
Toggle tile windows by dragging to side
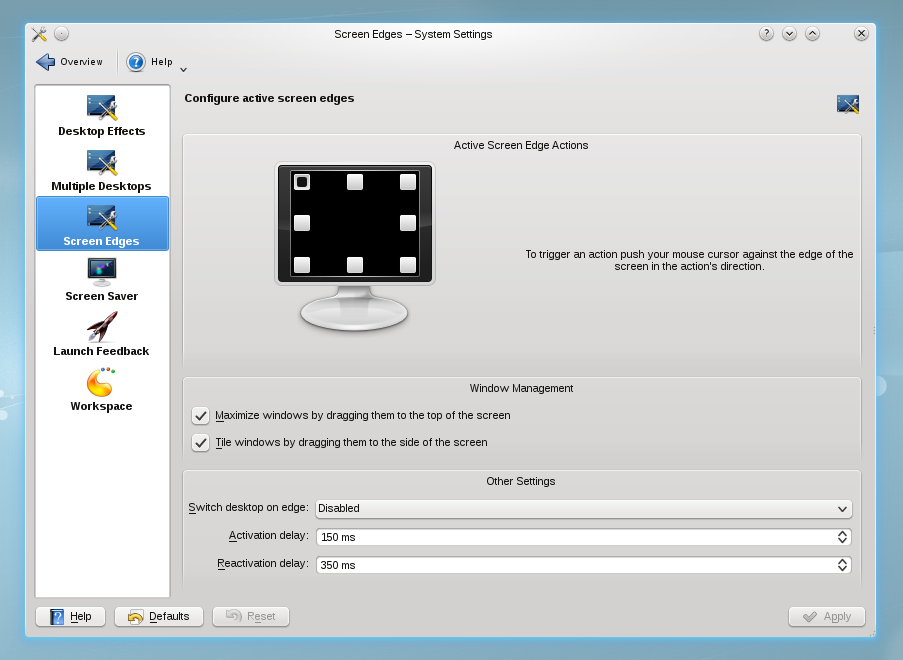(x=201, y=442)
